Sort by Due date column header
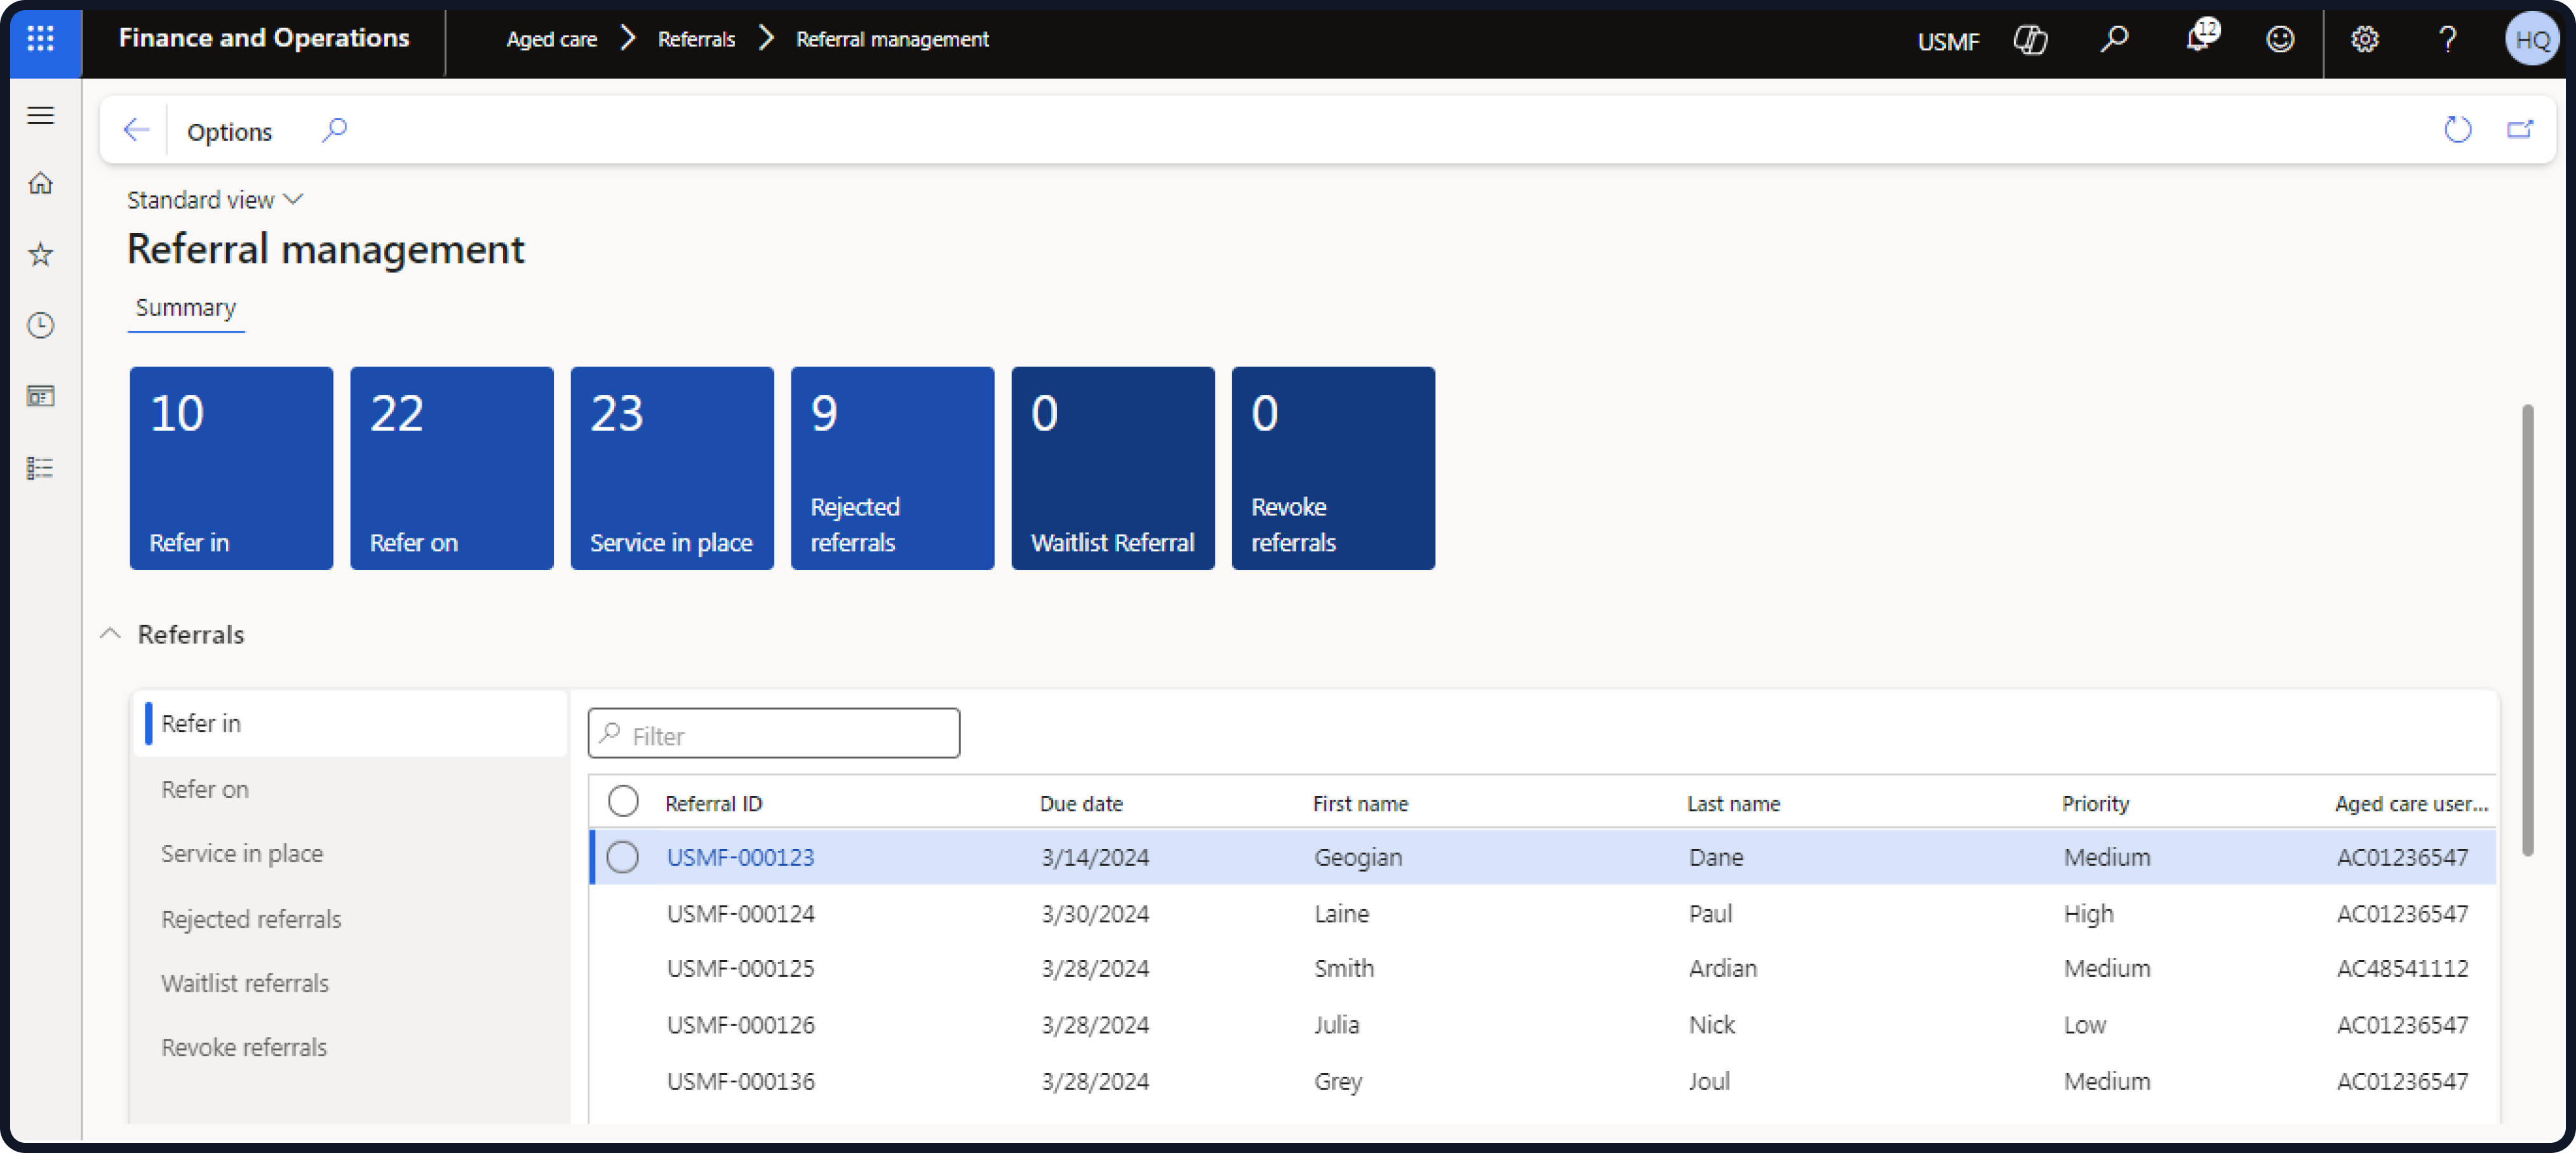The width and height of the screenshot is (2576, 1153). (1081, 803)
